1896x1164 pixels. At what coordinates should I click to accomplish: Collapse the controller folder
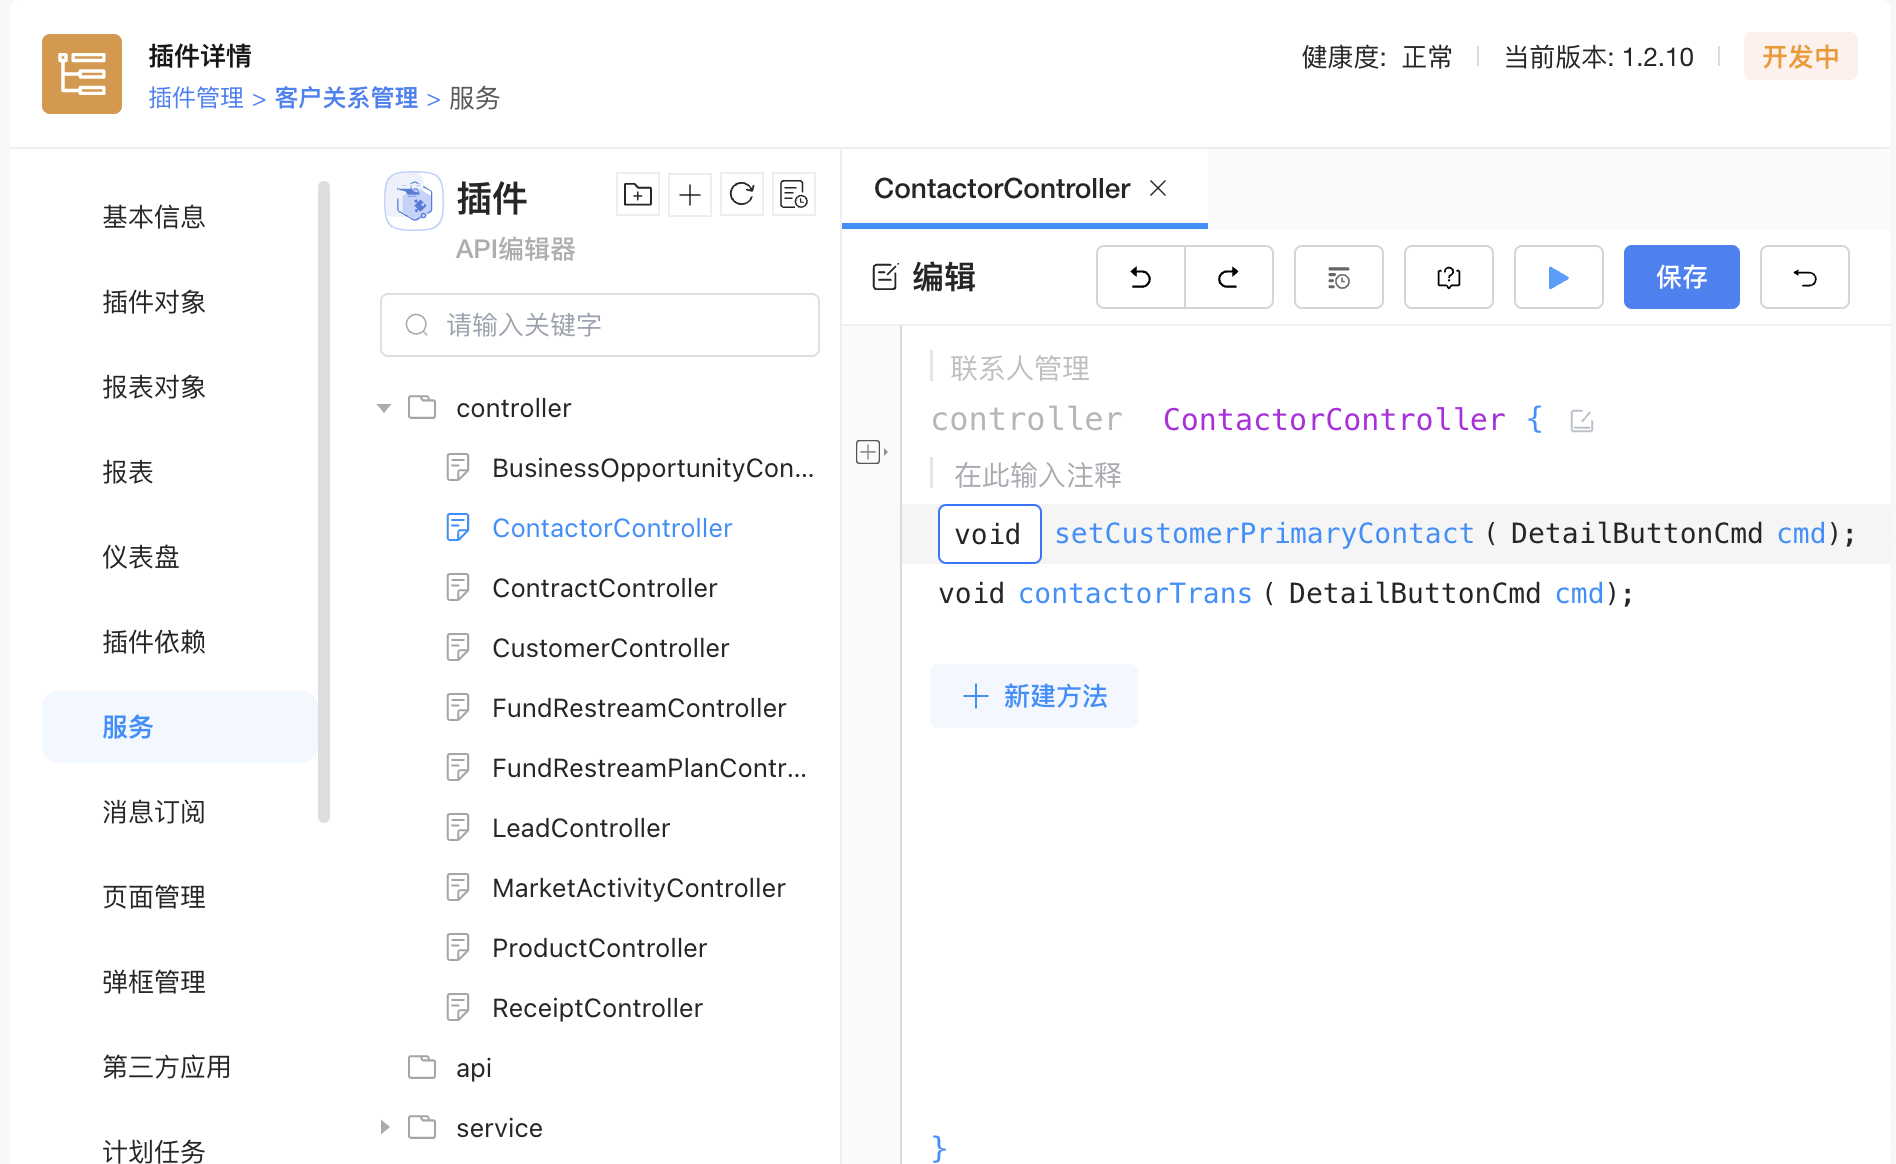coord(384,408)
